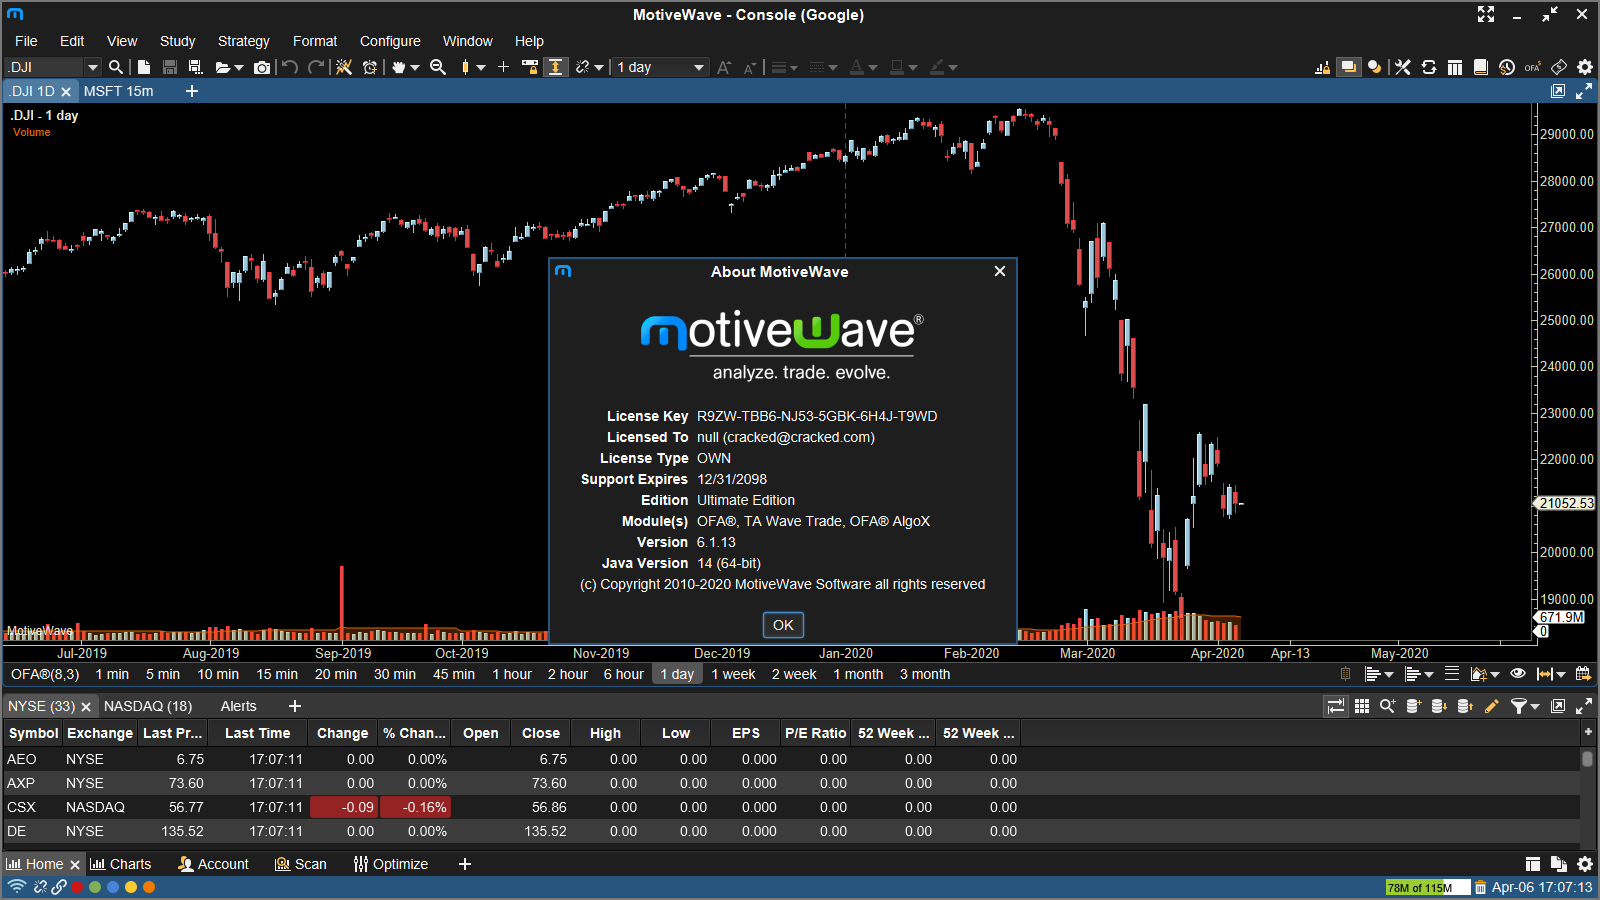Toggle the highlighted vertical arrows button
This screenshot has width=1600, height=900.
point(556,67)
